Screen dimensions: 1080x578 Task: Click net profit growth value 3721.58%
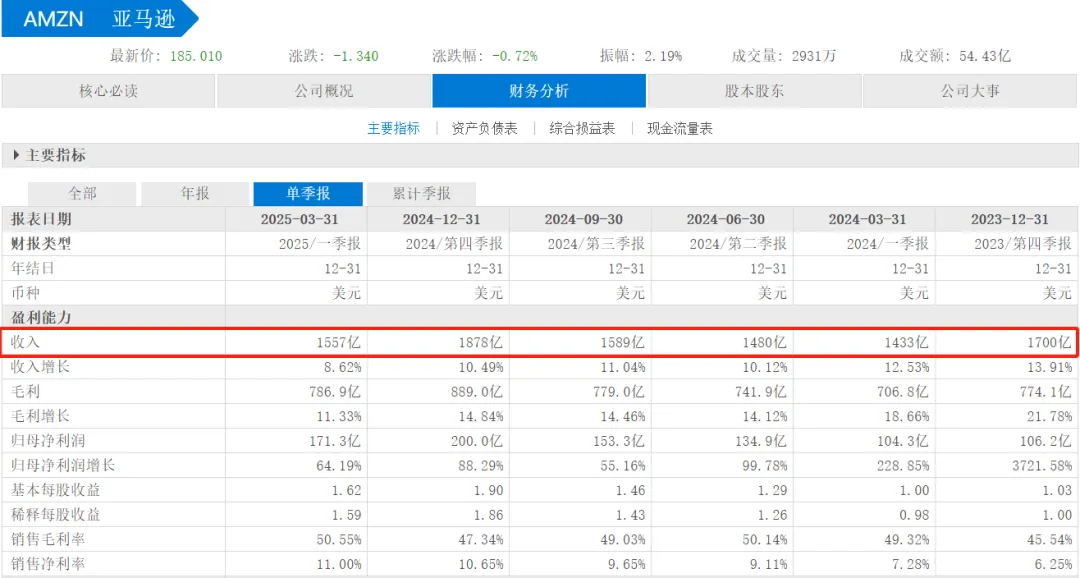click(x=1041, y=466)
